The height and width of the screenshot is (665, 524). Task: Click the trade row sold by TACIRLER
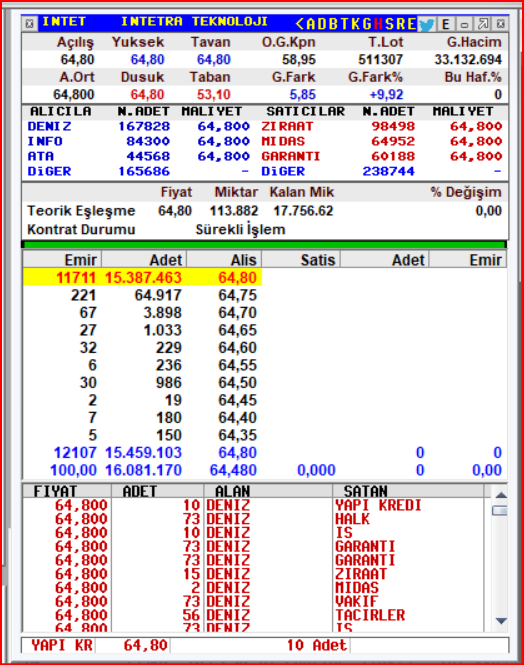253,615
